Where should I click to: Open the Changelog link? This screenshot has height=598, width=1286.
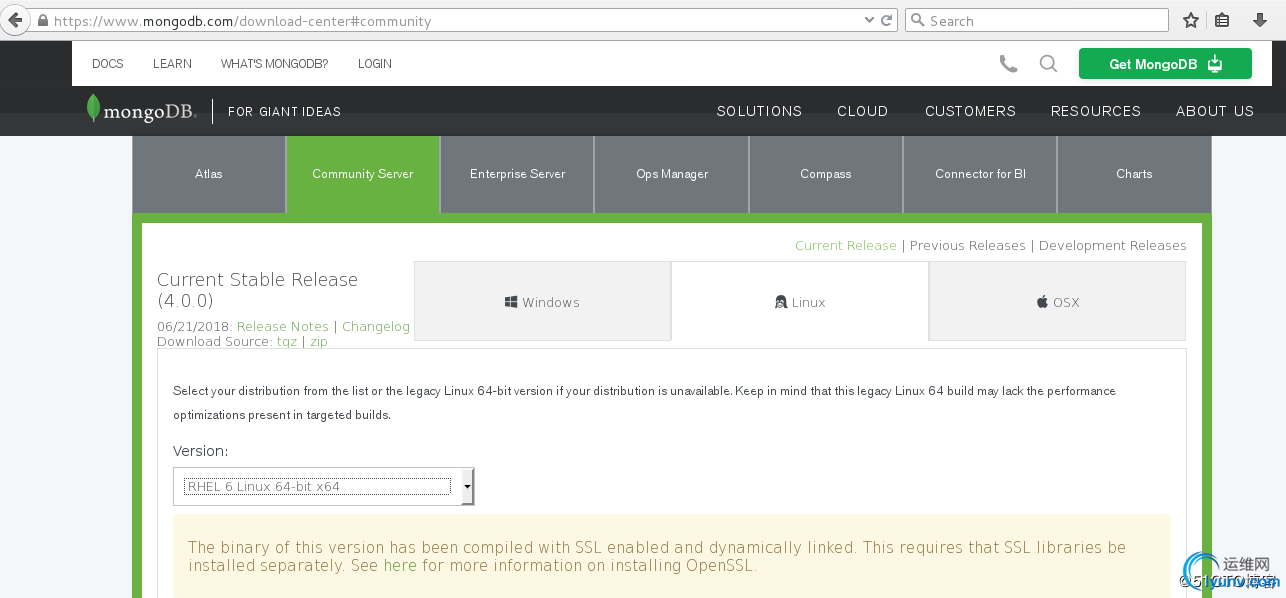coord(376,327)
